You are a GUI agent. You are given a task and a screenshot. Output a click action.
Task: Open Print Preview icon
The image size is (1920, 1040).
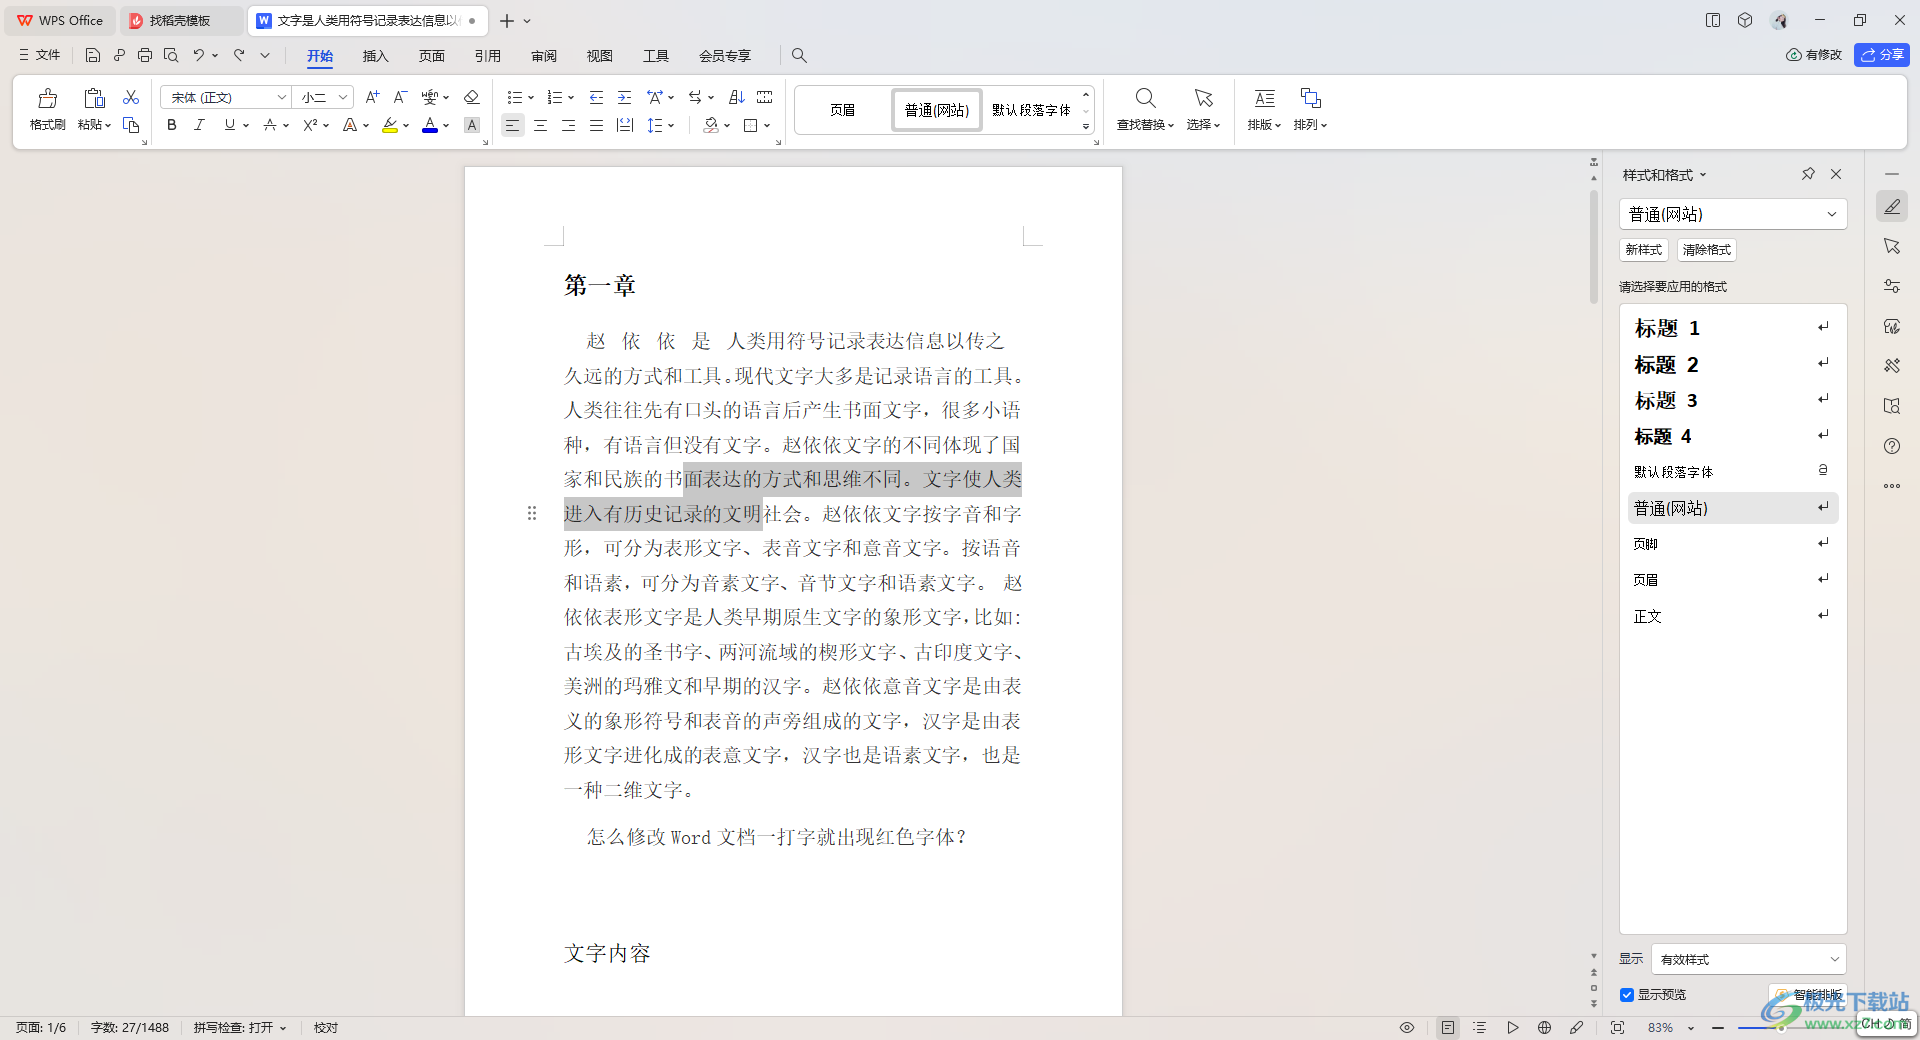pyautogui.click(x=171, y=55)
